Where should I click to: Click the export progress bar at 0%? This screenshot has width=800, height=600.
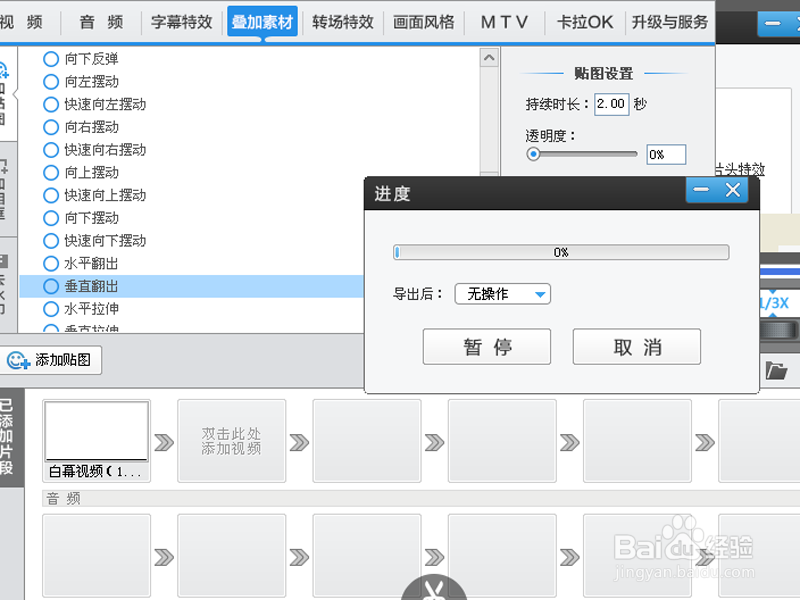561,253
